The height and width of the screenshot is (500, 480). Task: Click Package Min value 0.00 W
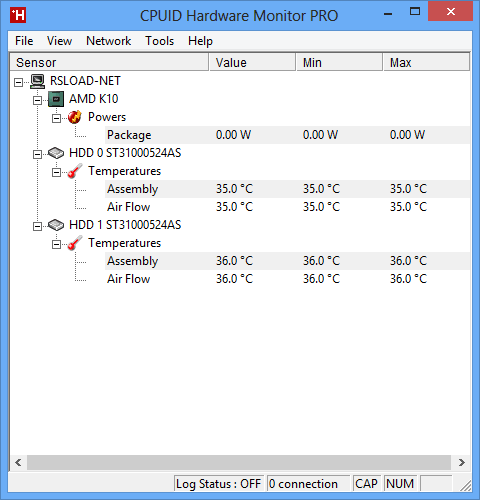(x=320, y=135)
